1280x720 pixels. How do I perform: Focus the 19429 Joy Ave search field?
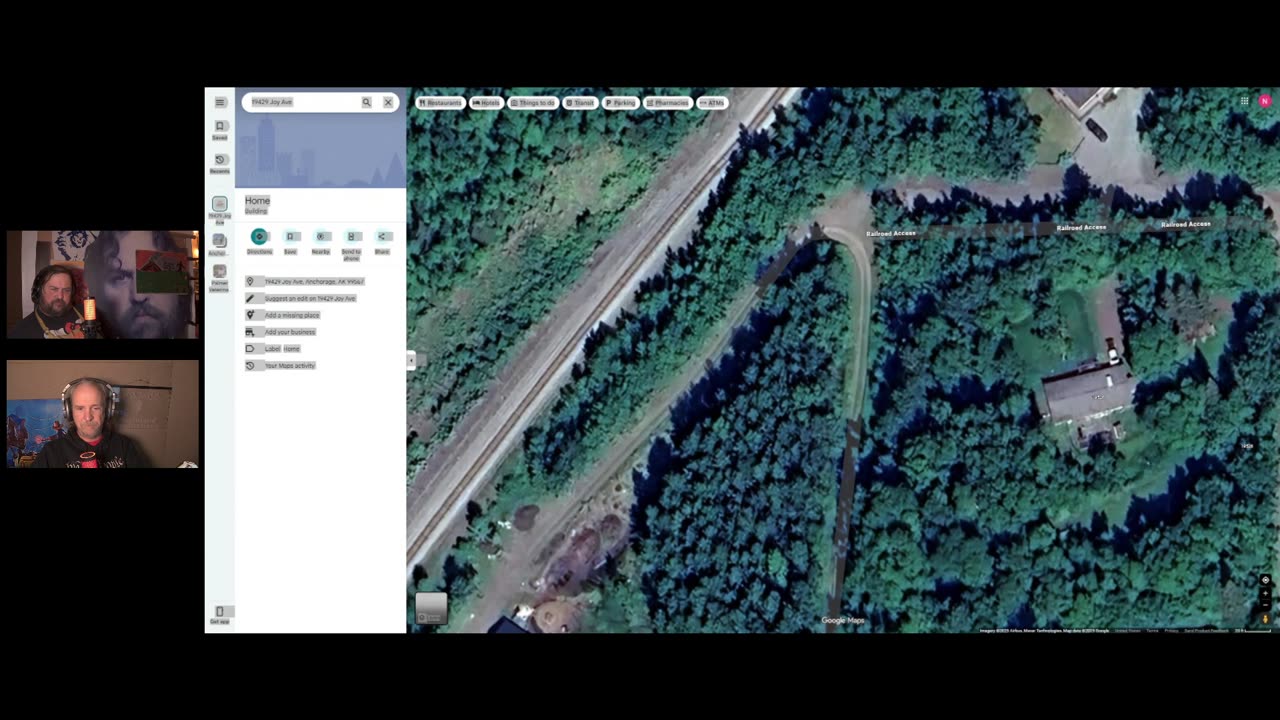coord(302,102)
